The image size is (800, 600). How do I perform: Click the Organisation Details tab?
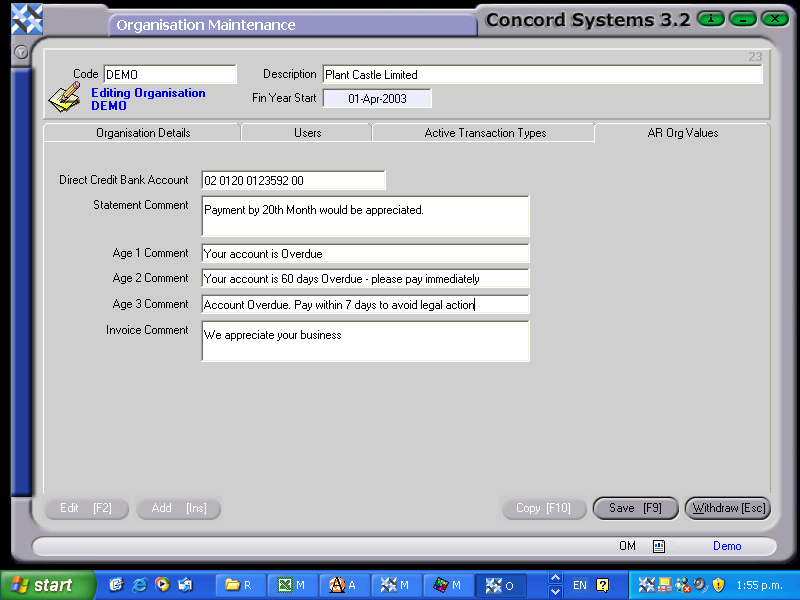pos(140,131)
